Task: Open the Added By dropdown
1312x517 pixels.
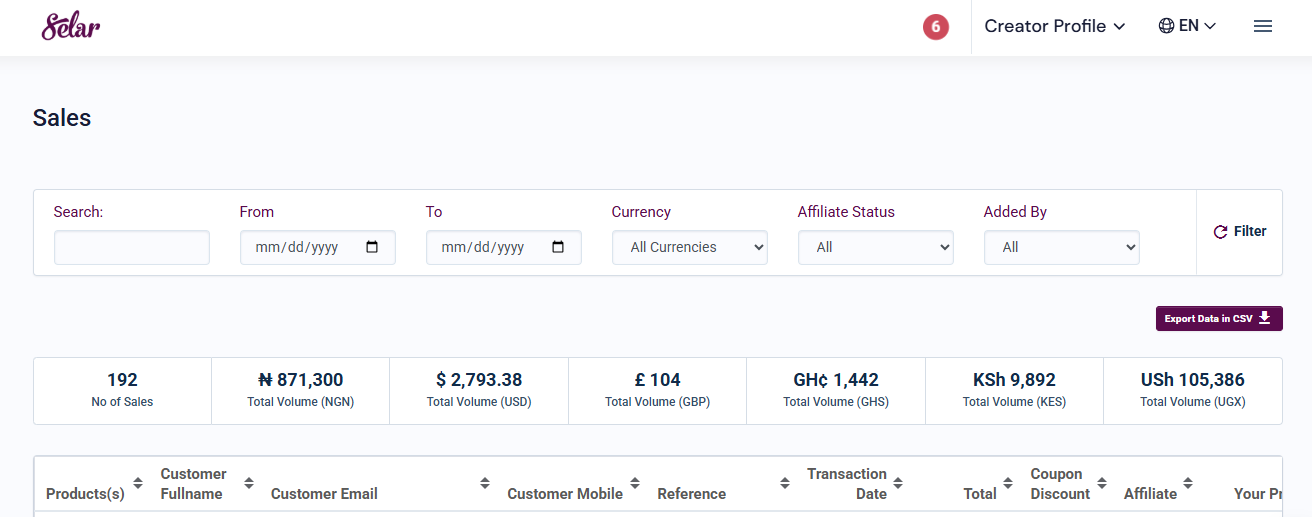Action: click(x=1062, y=247)
